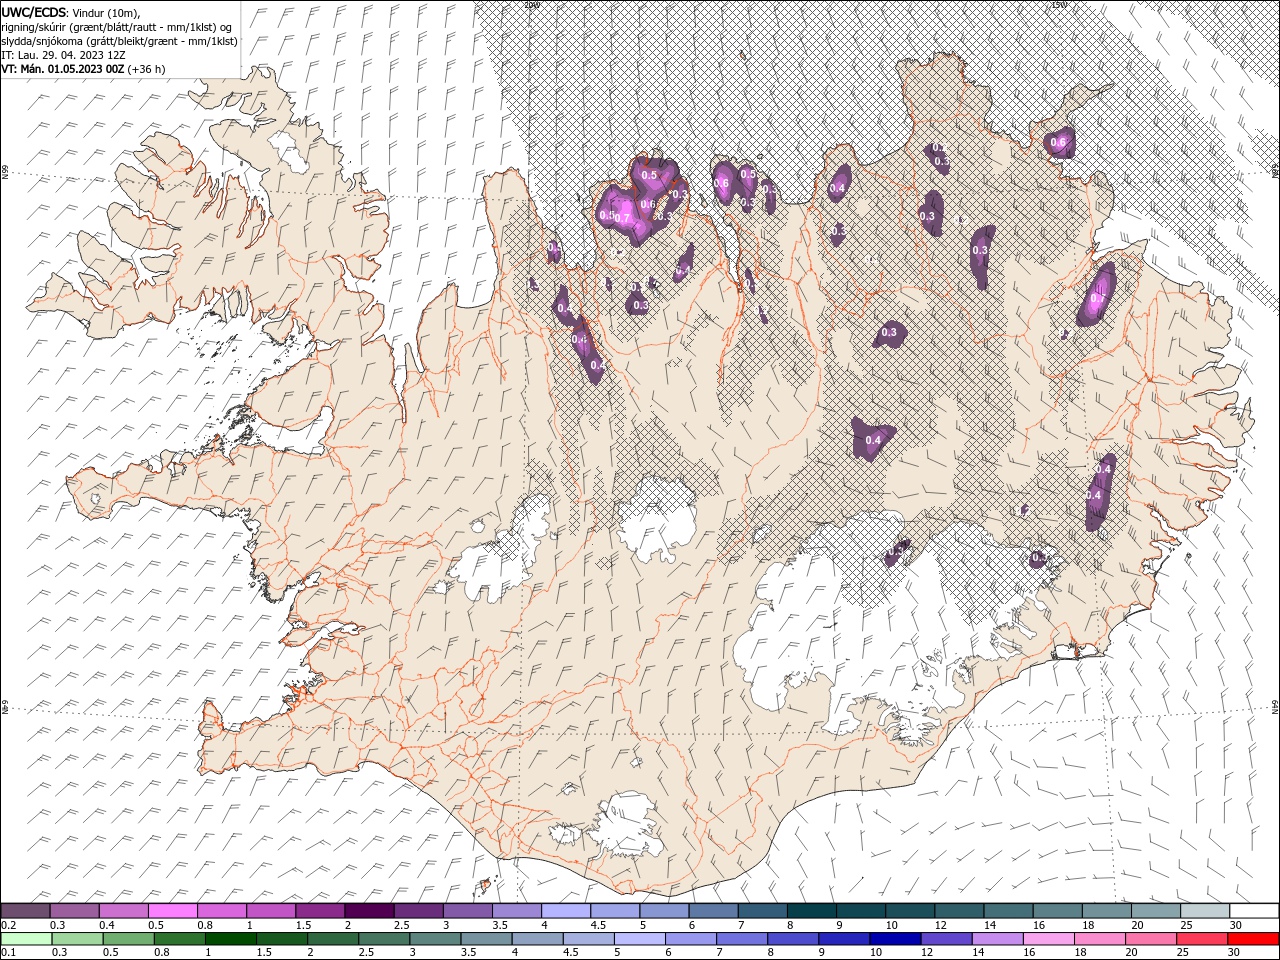The width and height of the screenshot is (1280, 960).
Task: Select the slate blue 6 snow scale swatch
Action: pos(714,911)
